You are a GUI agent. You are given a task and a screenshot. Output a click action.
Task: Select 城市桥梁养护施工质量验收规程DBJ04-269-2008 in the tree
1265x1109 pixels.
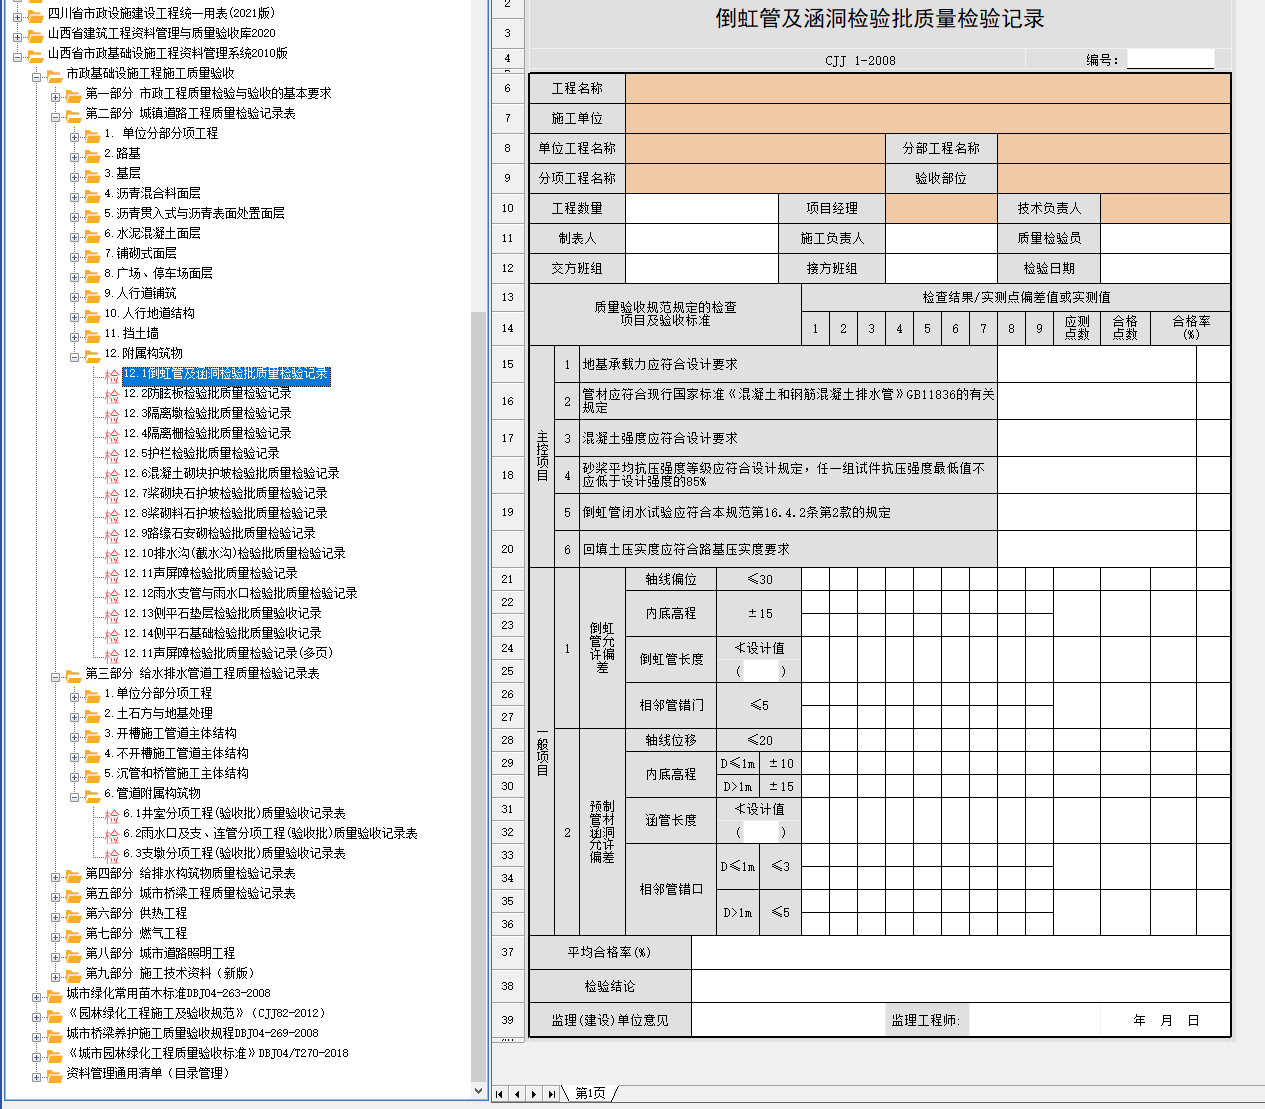tap(192, 1034)
